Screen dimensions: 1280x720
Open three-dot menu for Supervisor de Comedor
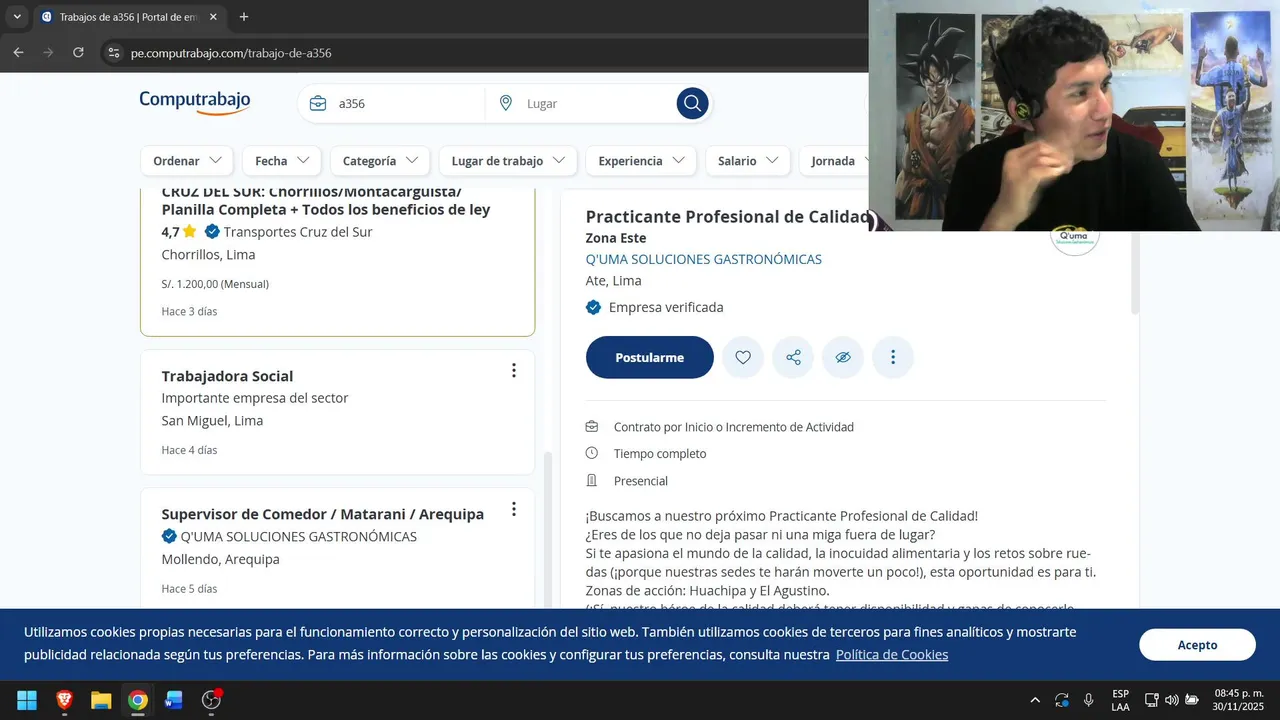click(x=514, y=509)
